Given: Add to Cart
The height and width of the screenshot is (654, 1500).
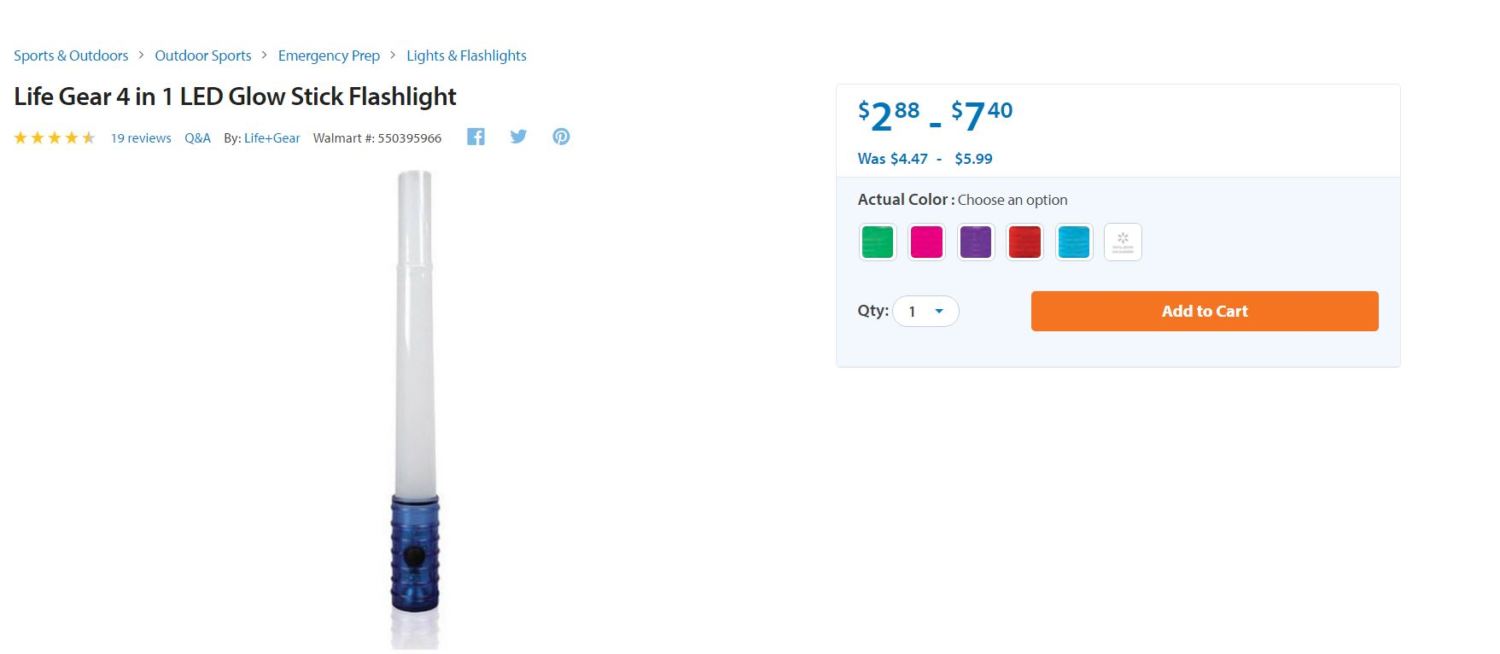Looking at the screenshot, I should 1205,311.
